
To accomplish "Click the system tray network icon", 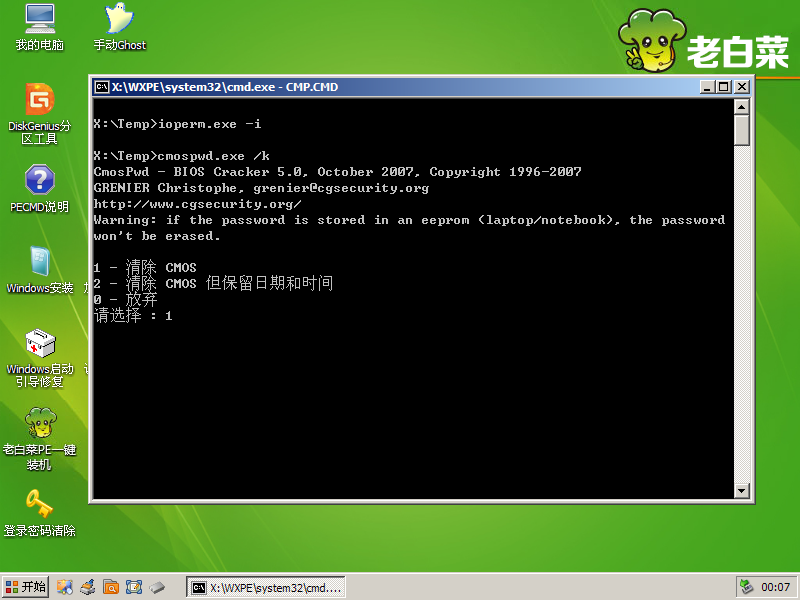I will (x=746, y=587).
